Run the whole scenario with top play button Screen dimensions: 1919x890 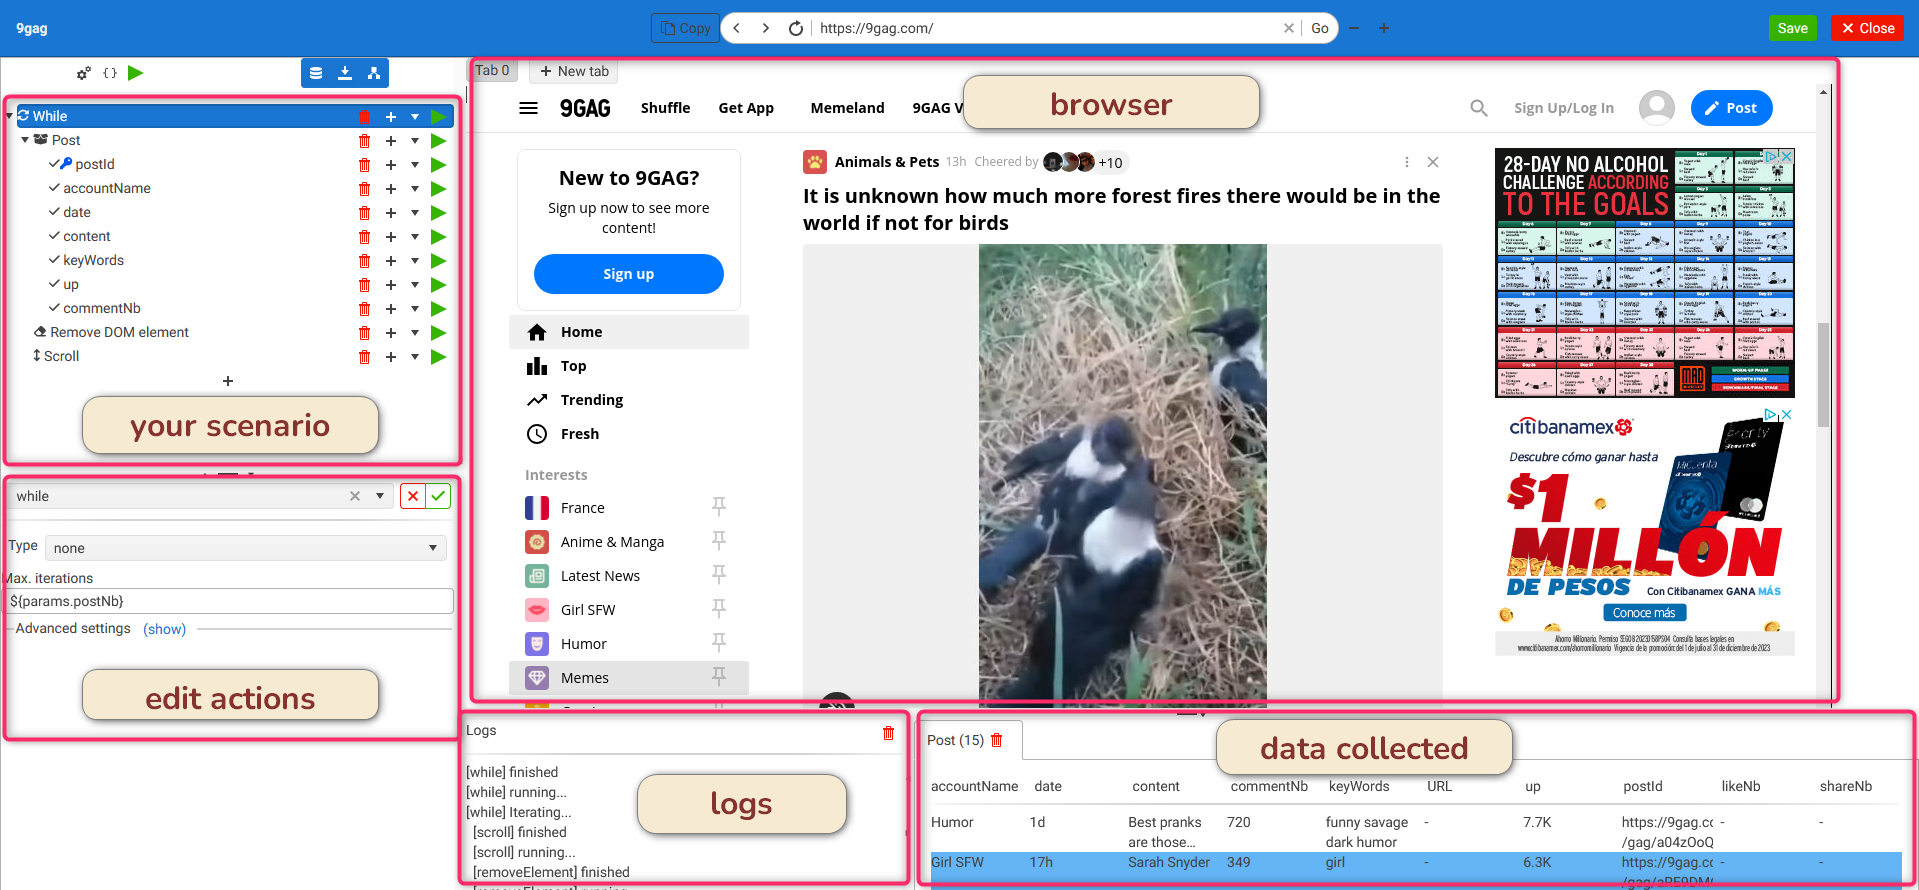[136, 72]
